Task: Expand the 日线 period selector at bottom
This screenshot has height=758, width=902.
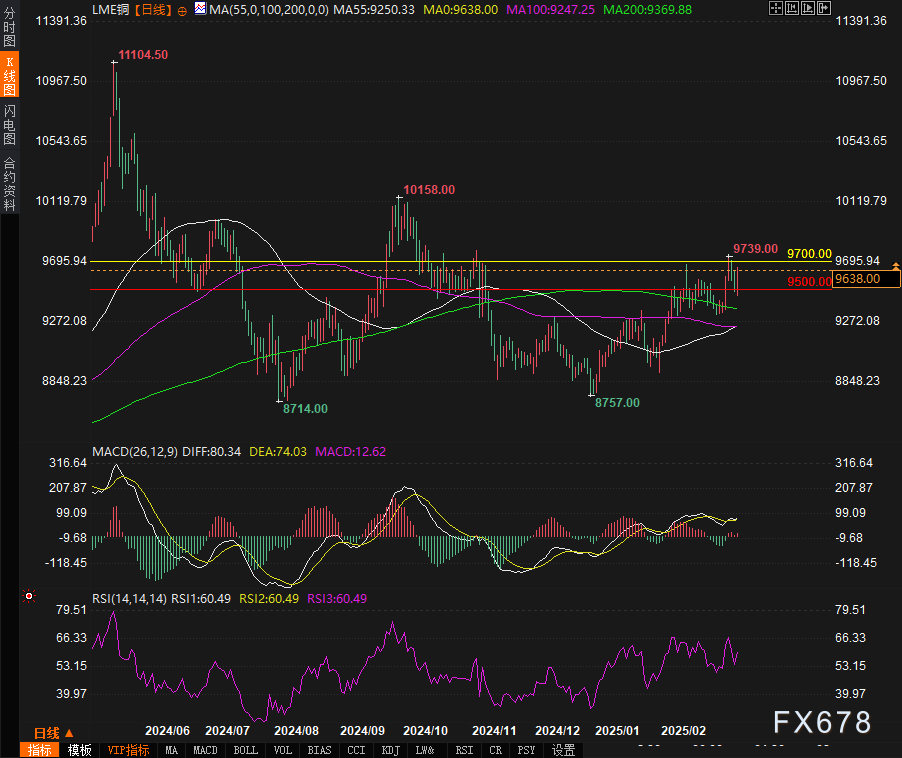Action: (x=47, y=733)
